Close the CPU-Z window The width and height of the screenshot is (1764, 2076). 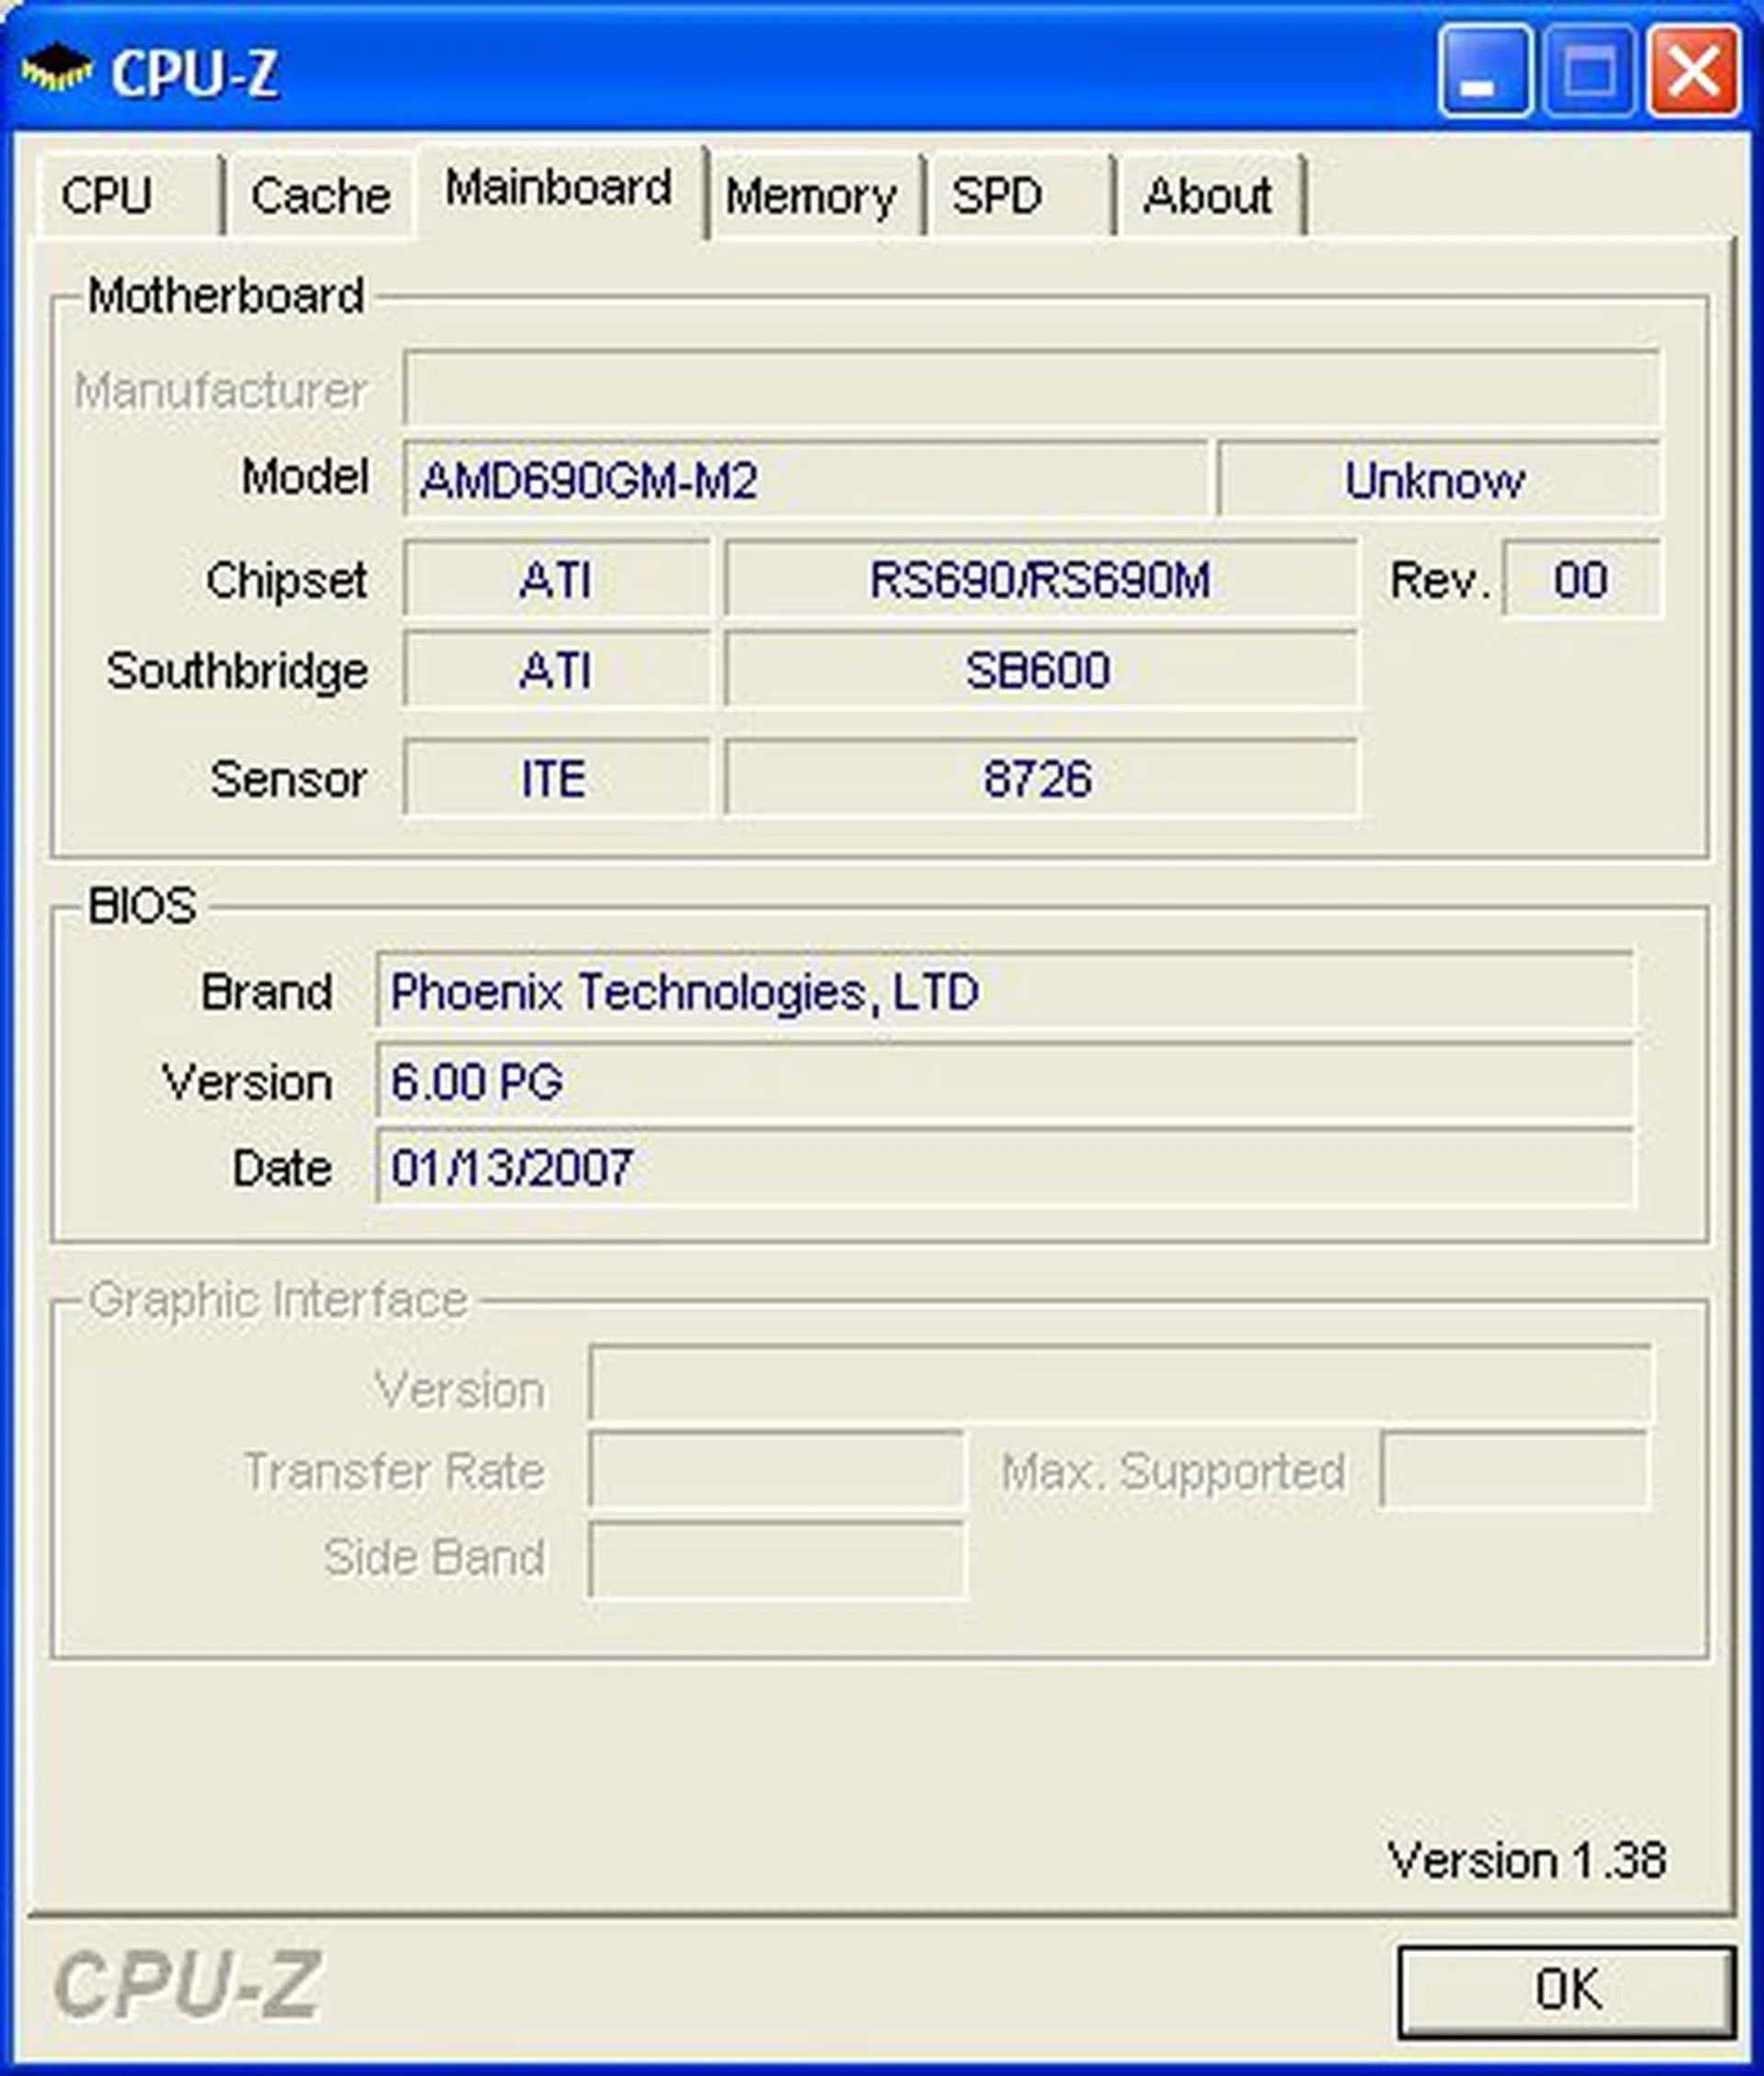1693,72
